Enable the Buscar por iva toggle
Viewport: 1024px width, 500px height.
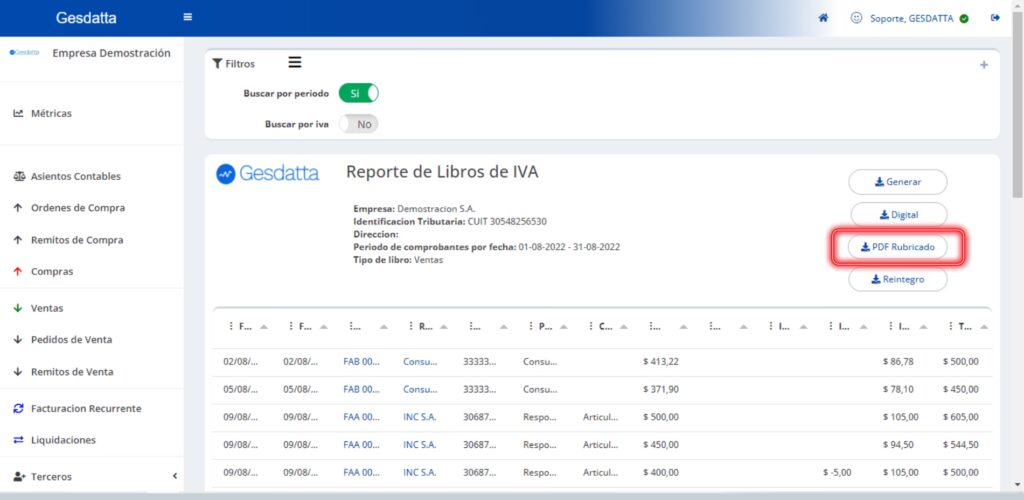(x=358, y=125)
